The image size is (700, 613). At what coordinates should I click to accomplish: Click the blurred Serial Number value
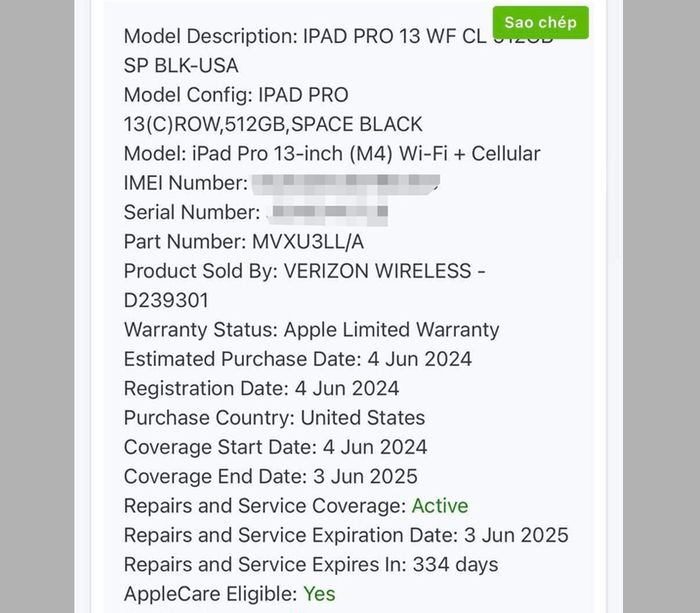[329, 213]
